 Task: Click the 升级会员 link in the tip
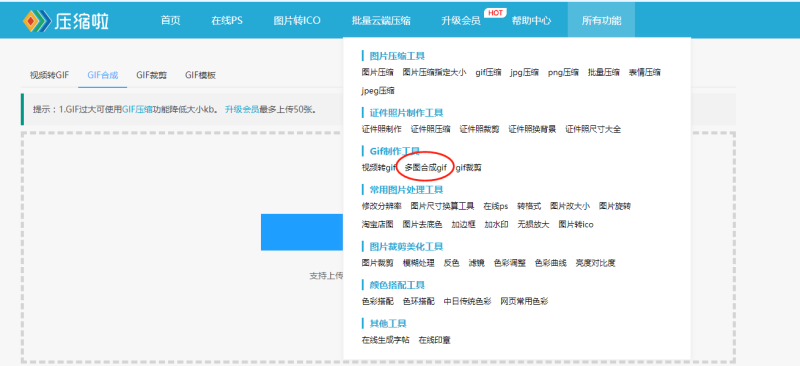[242, 109]
